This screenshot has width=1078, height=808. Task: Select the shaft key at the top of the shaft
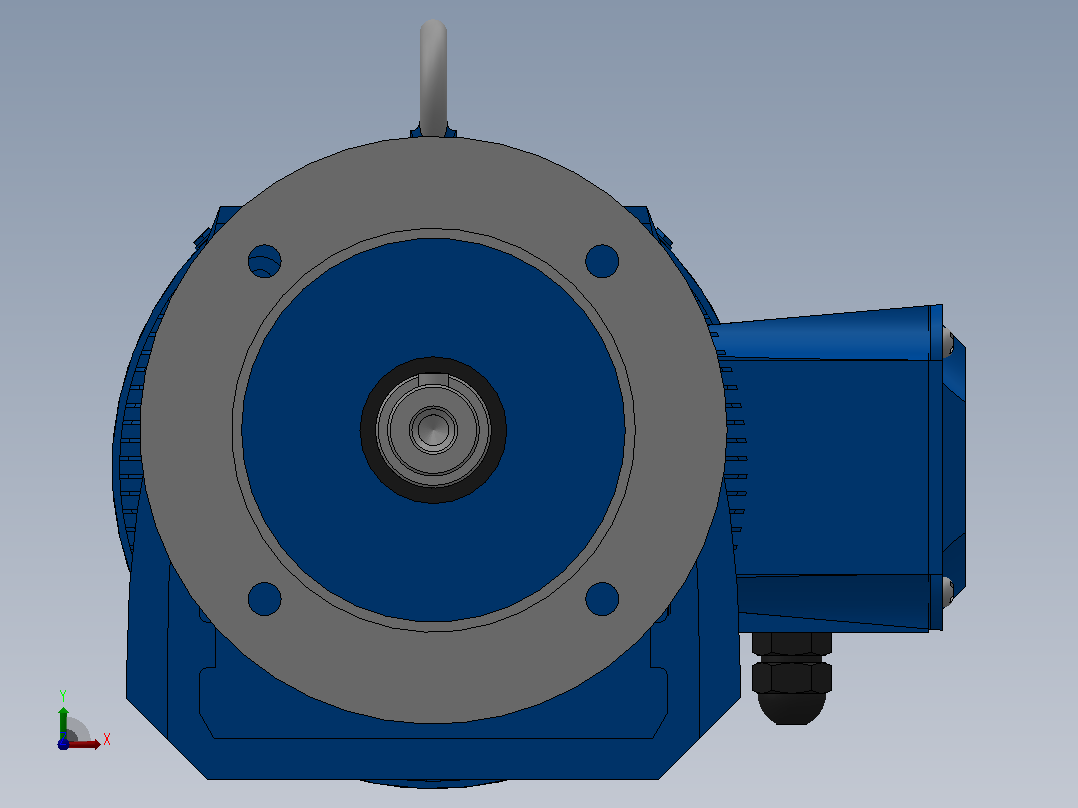[x=433, y=379]
